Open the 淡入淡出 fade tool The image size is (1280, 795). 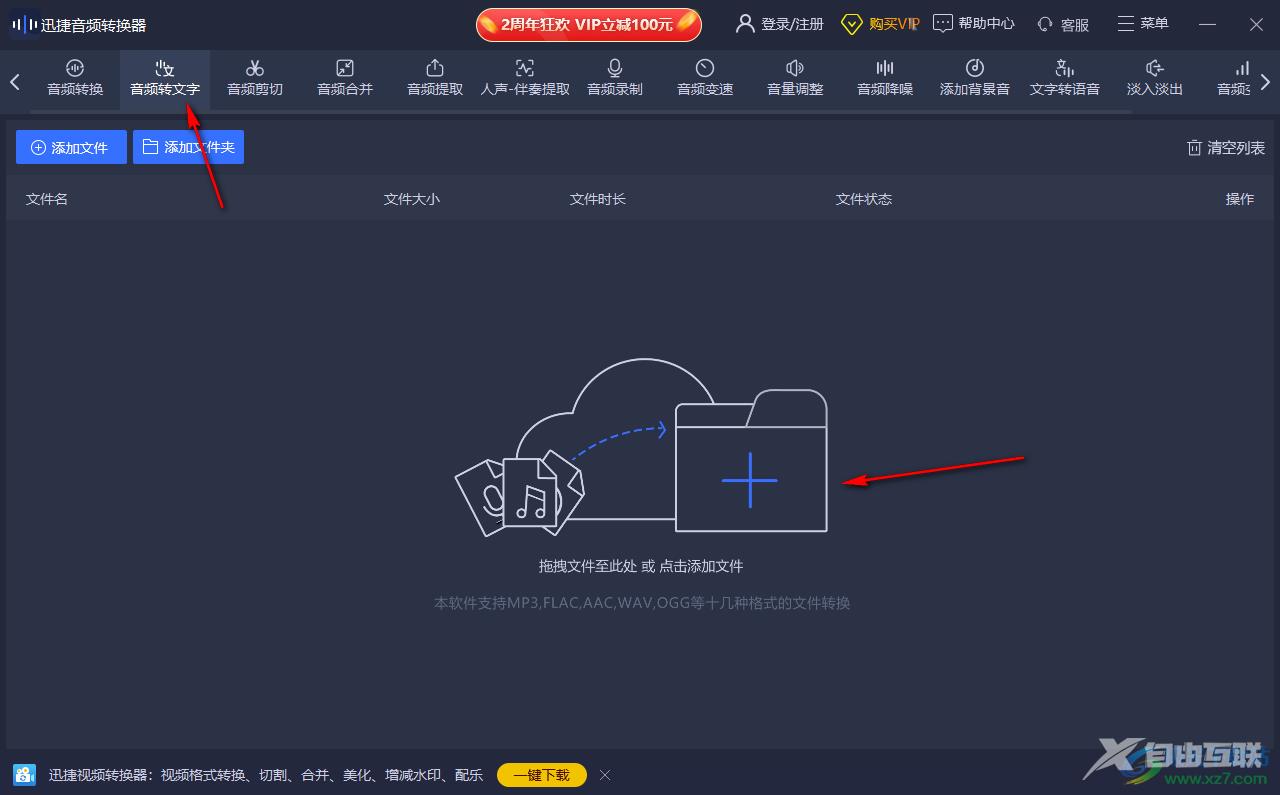coord(1155,78)
